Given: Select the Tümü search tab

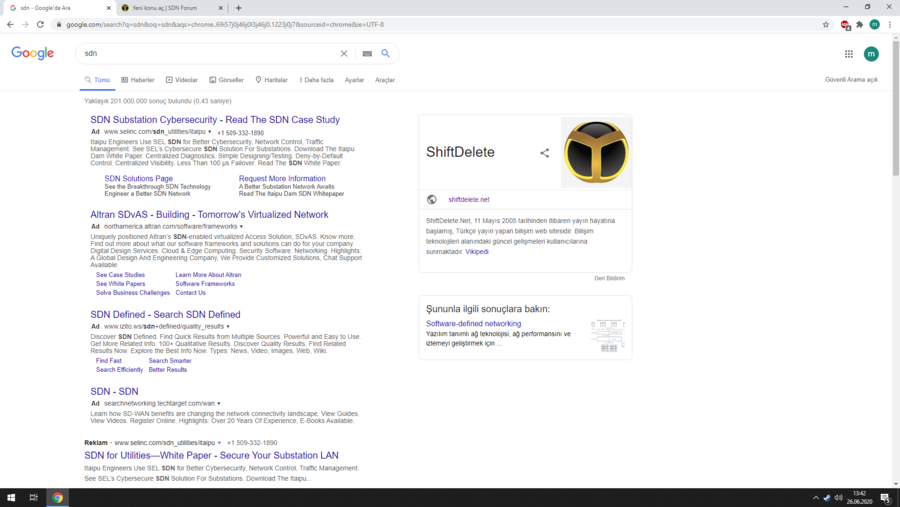Looking at the screenshot, I should click(97, 80).
